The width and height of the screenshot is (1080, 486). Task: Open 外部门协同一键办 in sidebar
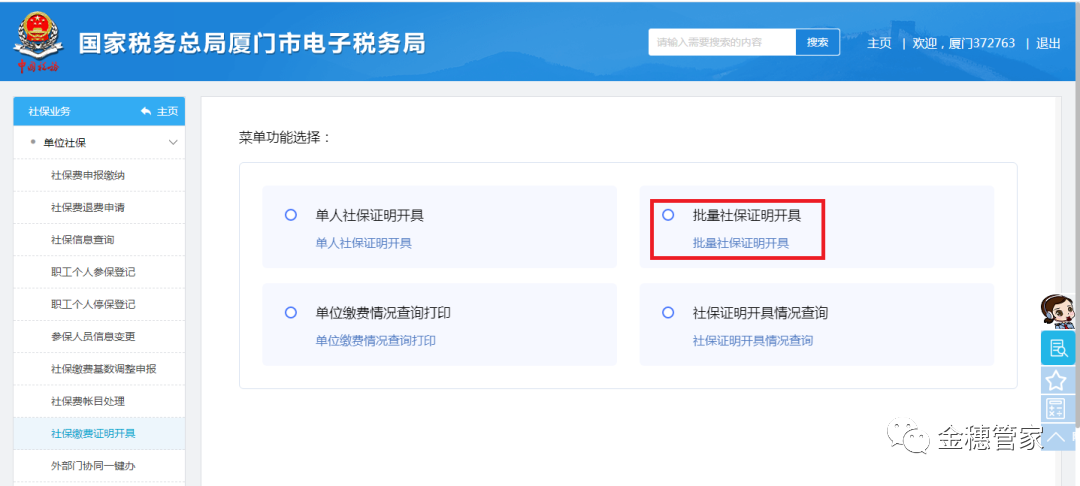(x=99, y=466)
